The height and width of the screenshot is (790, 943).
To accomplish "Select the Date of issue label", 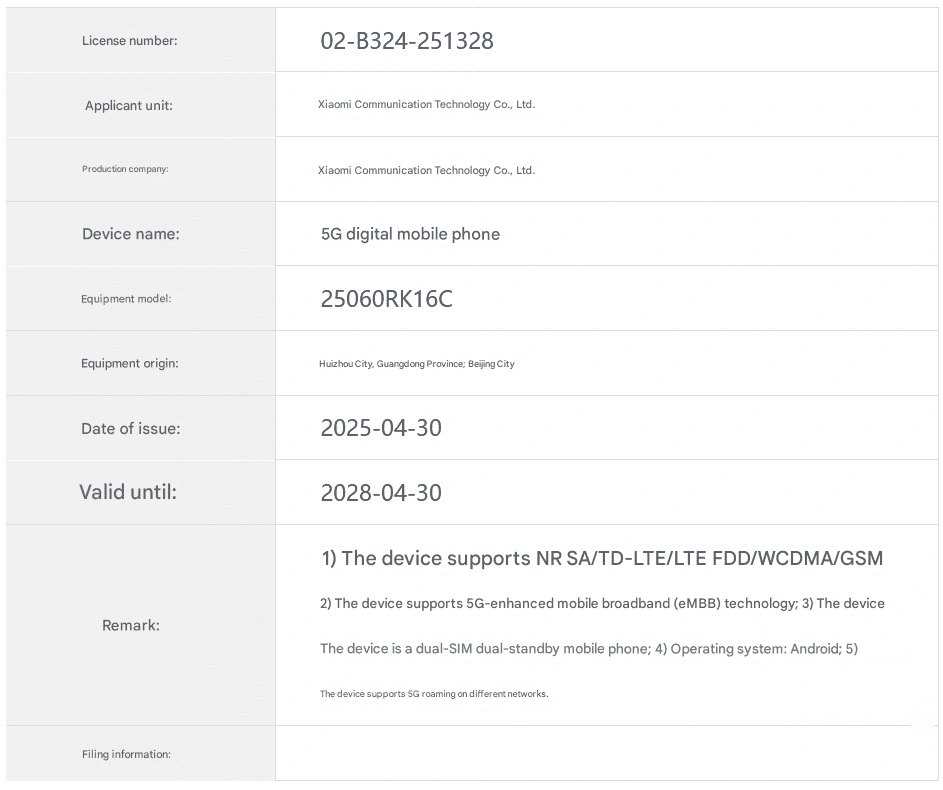I will coord(131,429).
